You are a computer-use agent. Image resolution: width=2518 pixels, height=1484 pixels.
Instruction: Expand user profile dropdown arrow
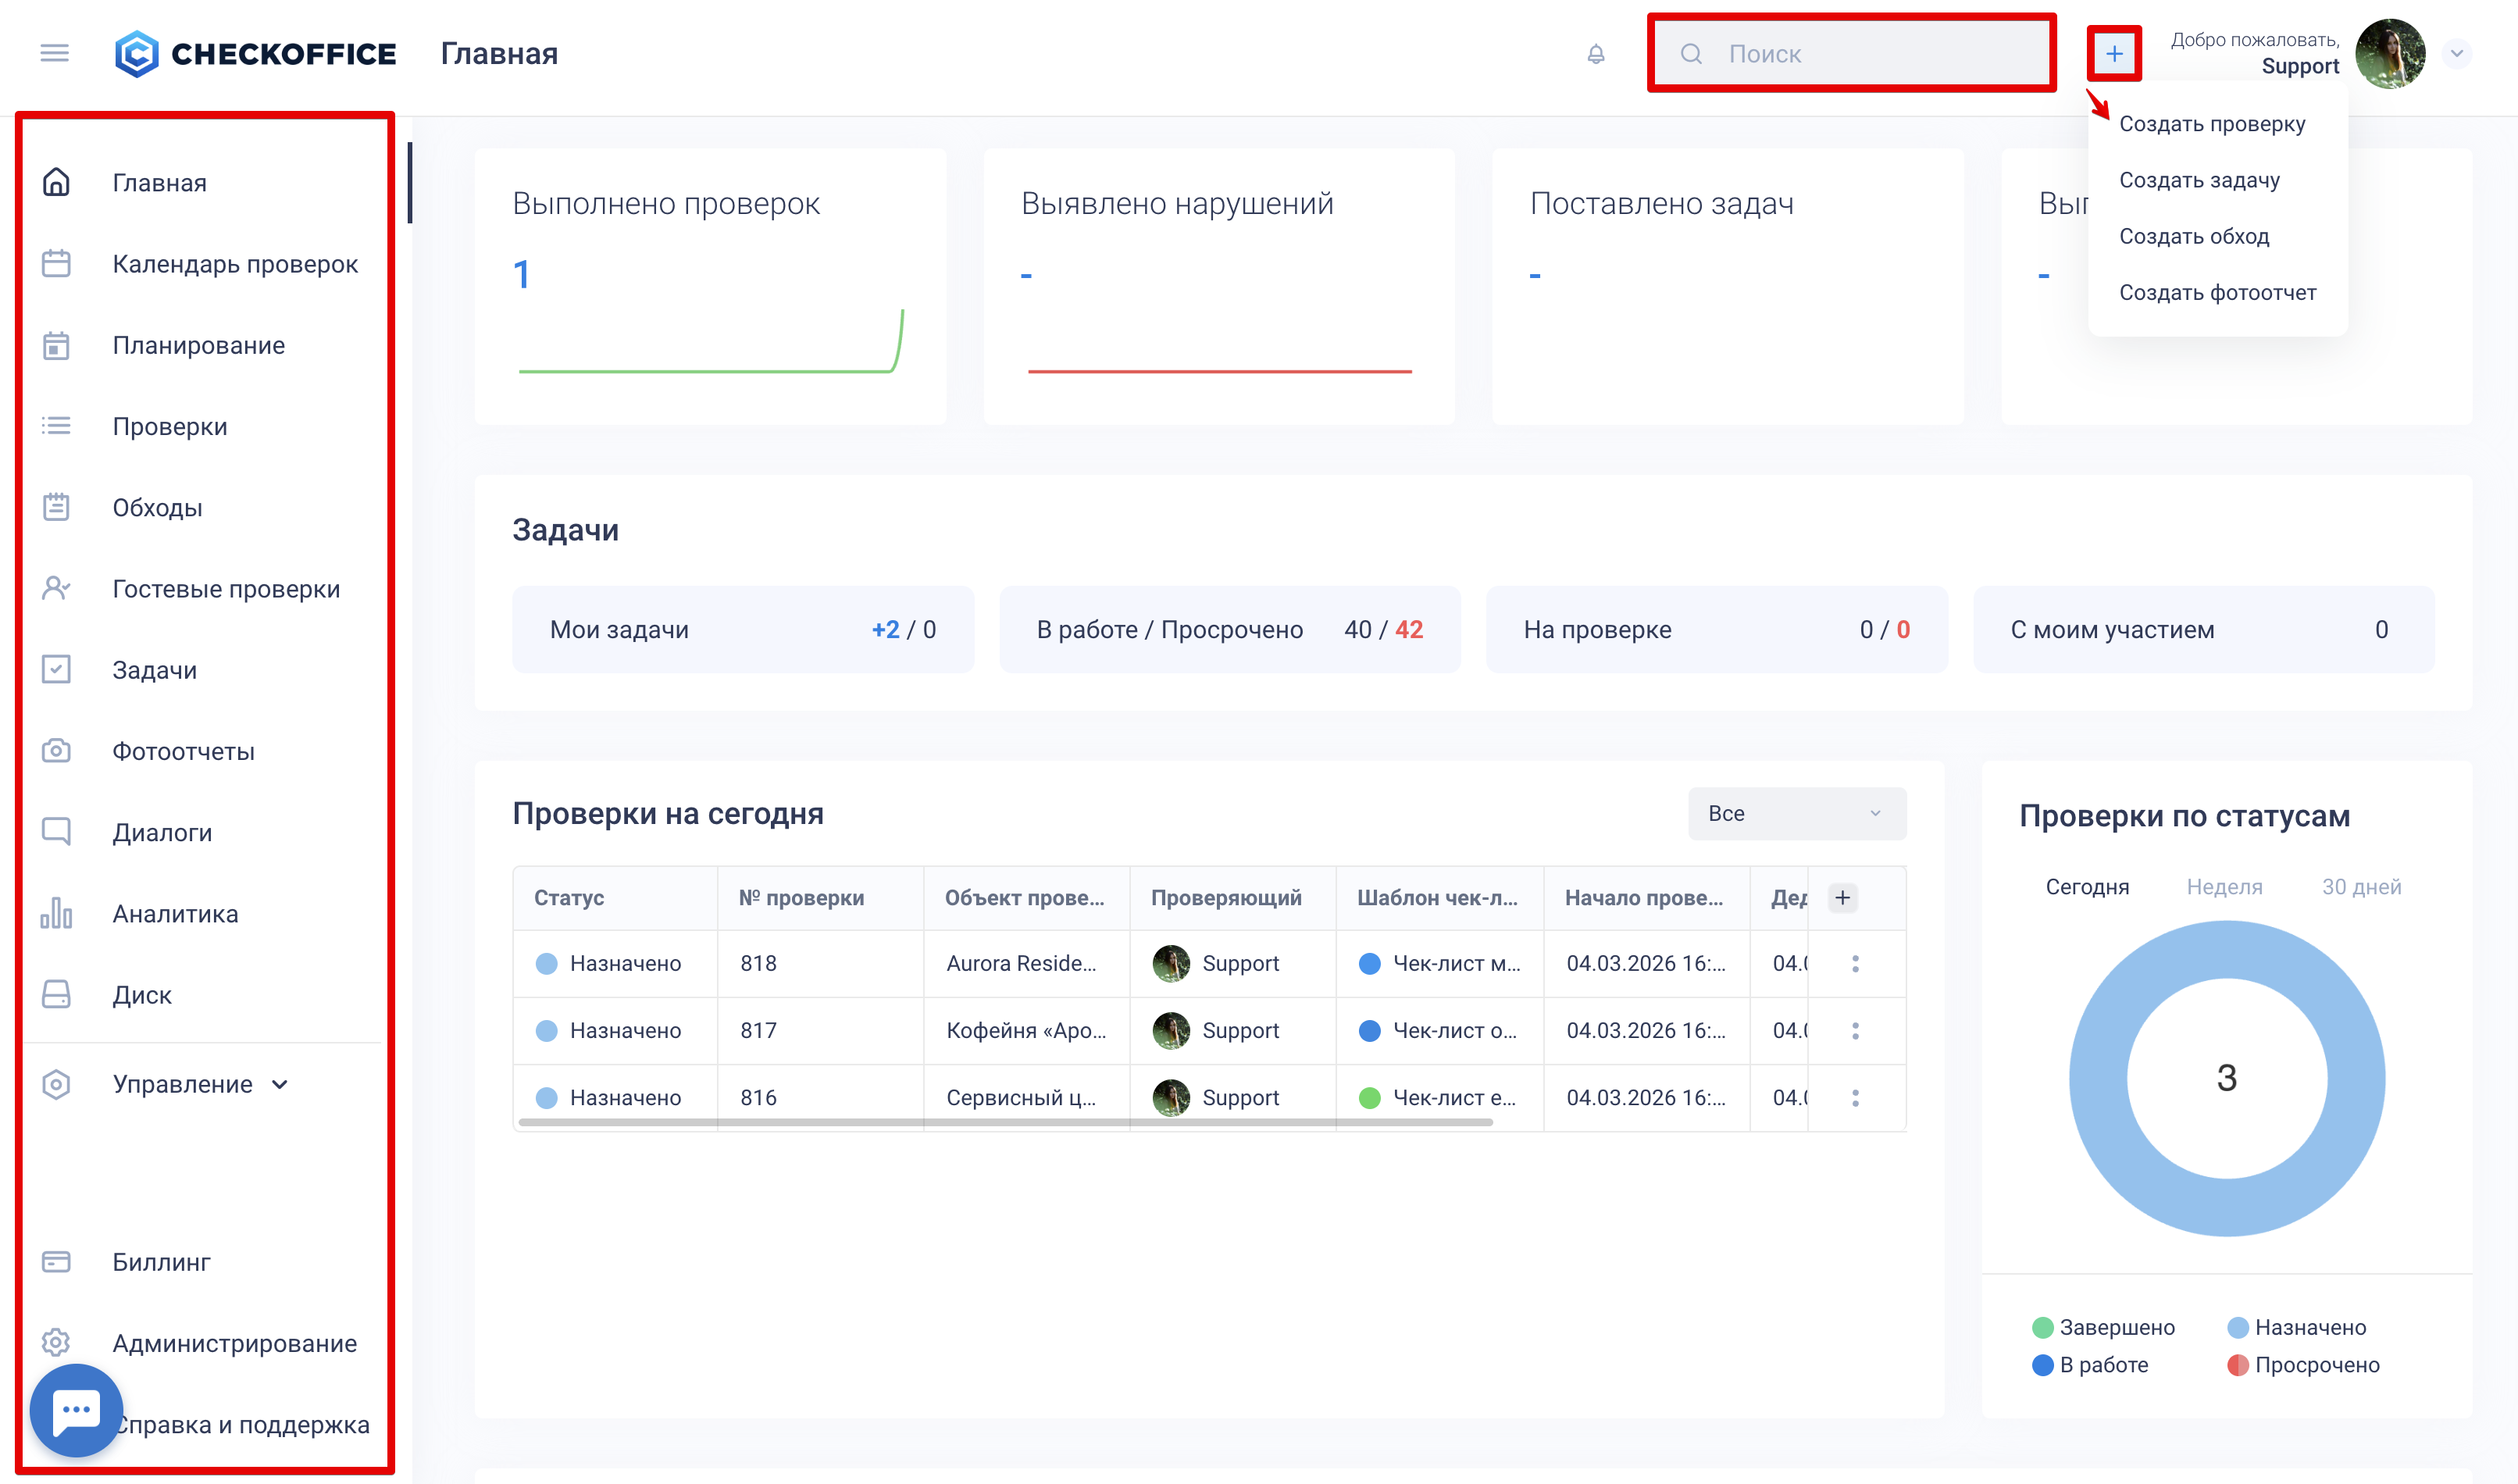click(2456, 54)
